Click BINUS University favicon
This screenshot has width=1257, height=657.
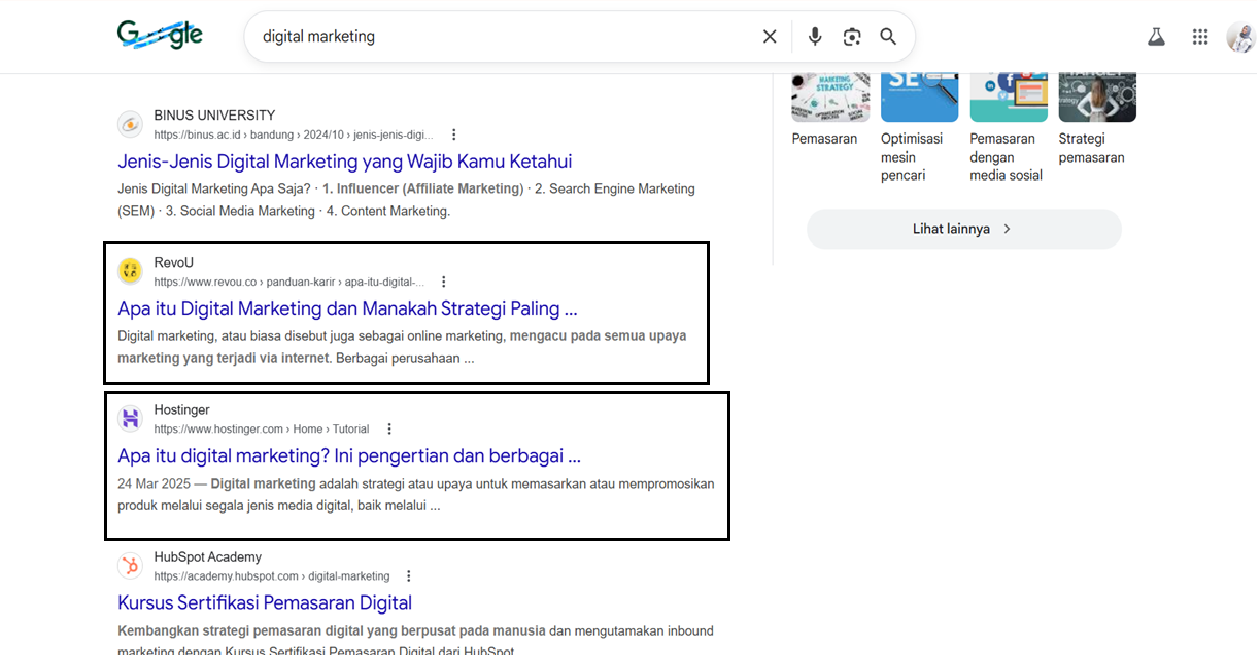click(x=130, y=124)
